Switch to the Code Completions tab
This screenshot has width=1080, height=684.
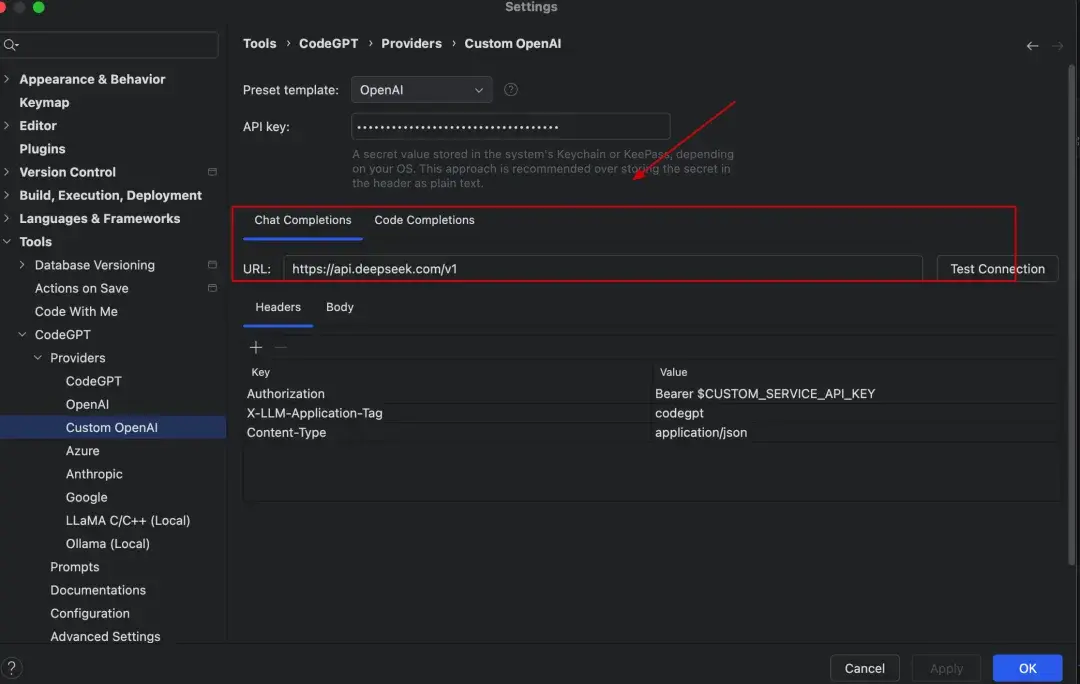pyautogui.click(x=424, y=220)
